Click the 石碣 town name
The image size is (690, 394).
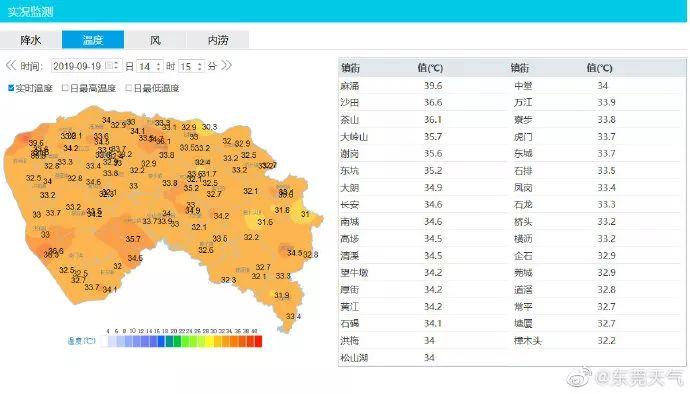350,324
